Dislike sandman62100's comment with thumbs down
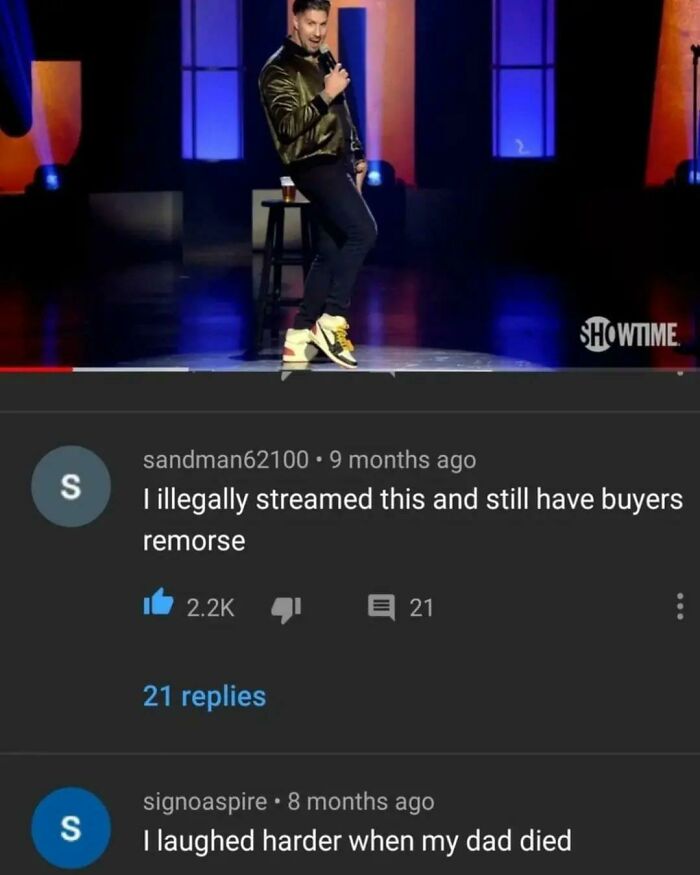 [286, 609]
